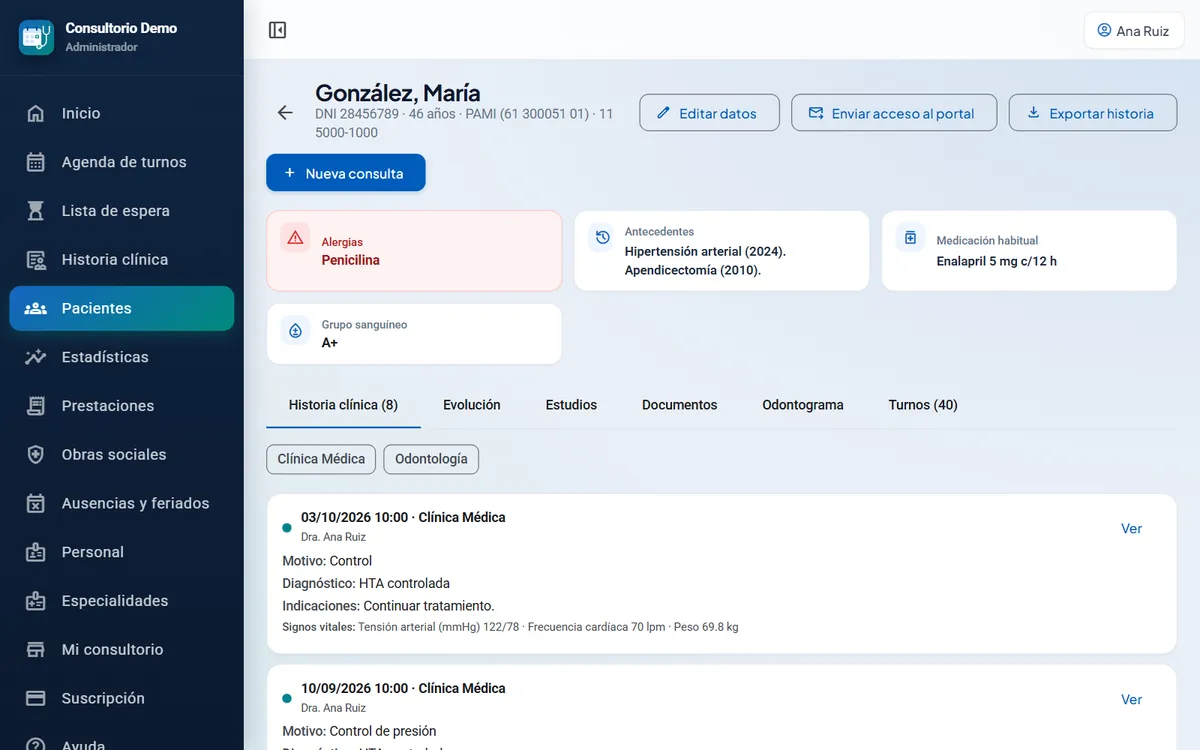Click the Personal badge icon
The image size is (1200, 750).
coord(36,552)
